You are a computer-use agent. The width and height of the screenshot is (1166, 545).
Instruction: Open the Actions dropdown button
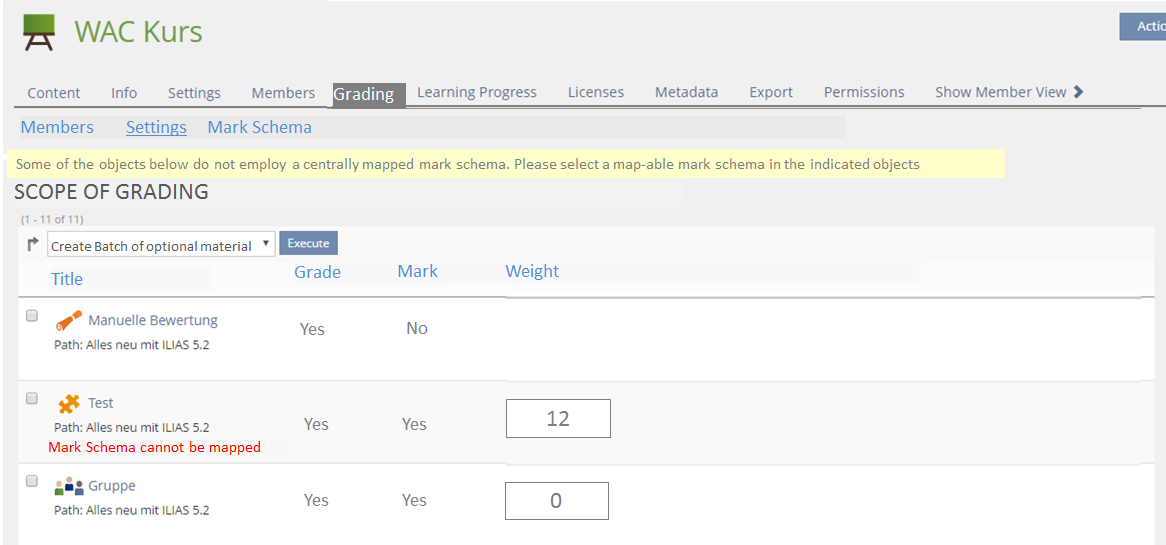[x=1145, y=27]
